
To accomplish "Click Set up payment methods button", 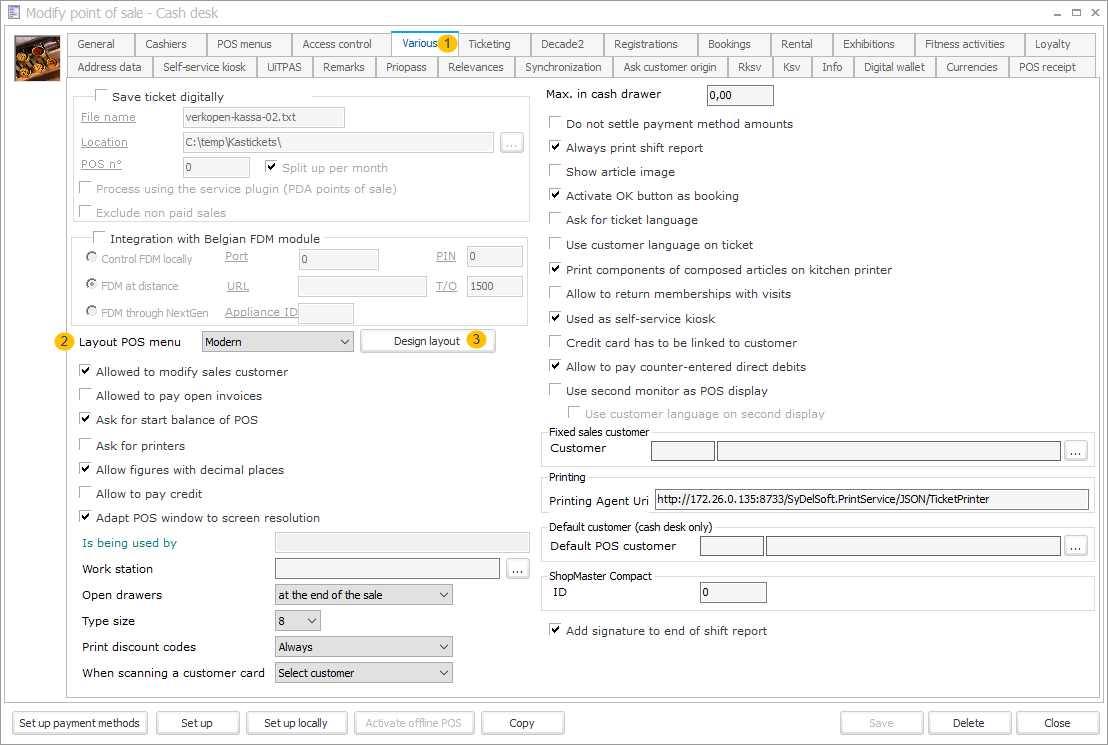I will coord(80,723).
